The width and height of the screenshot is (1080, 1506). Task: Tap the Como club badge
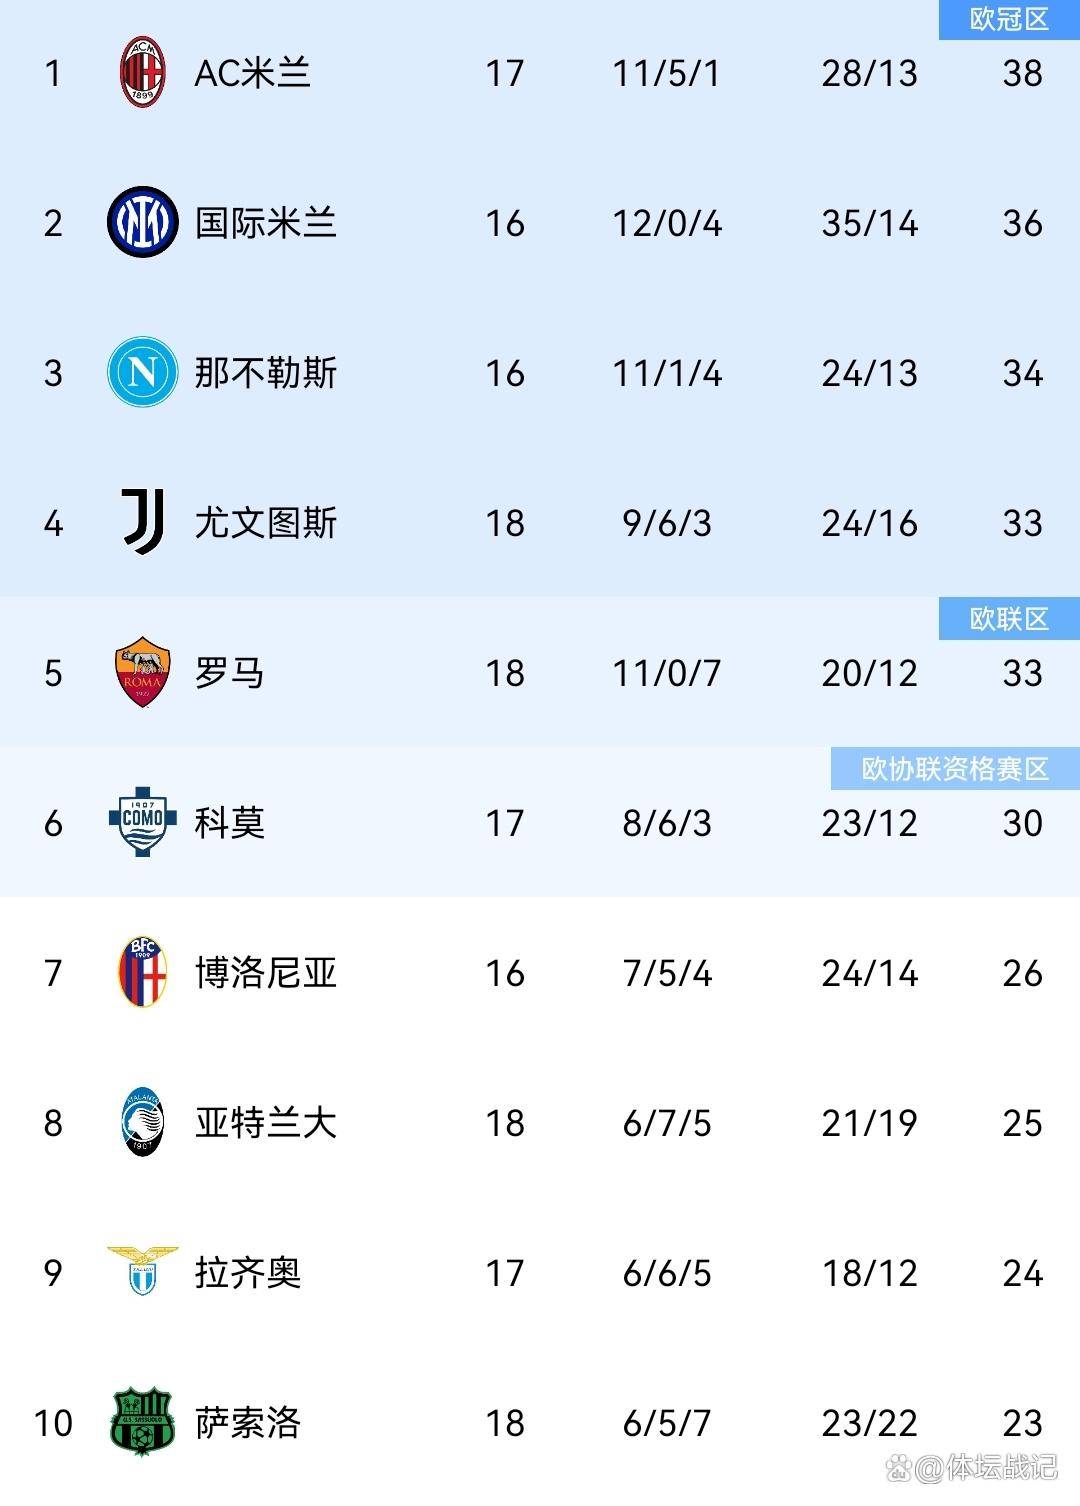tap(142, 821)
